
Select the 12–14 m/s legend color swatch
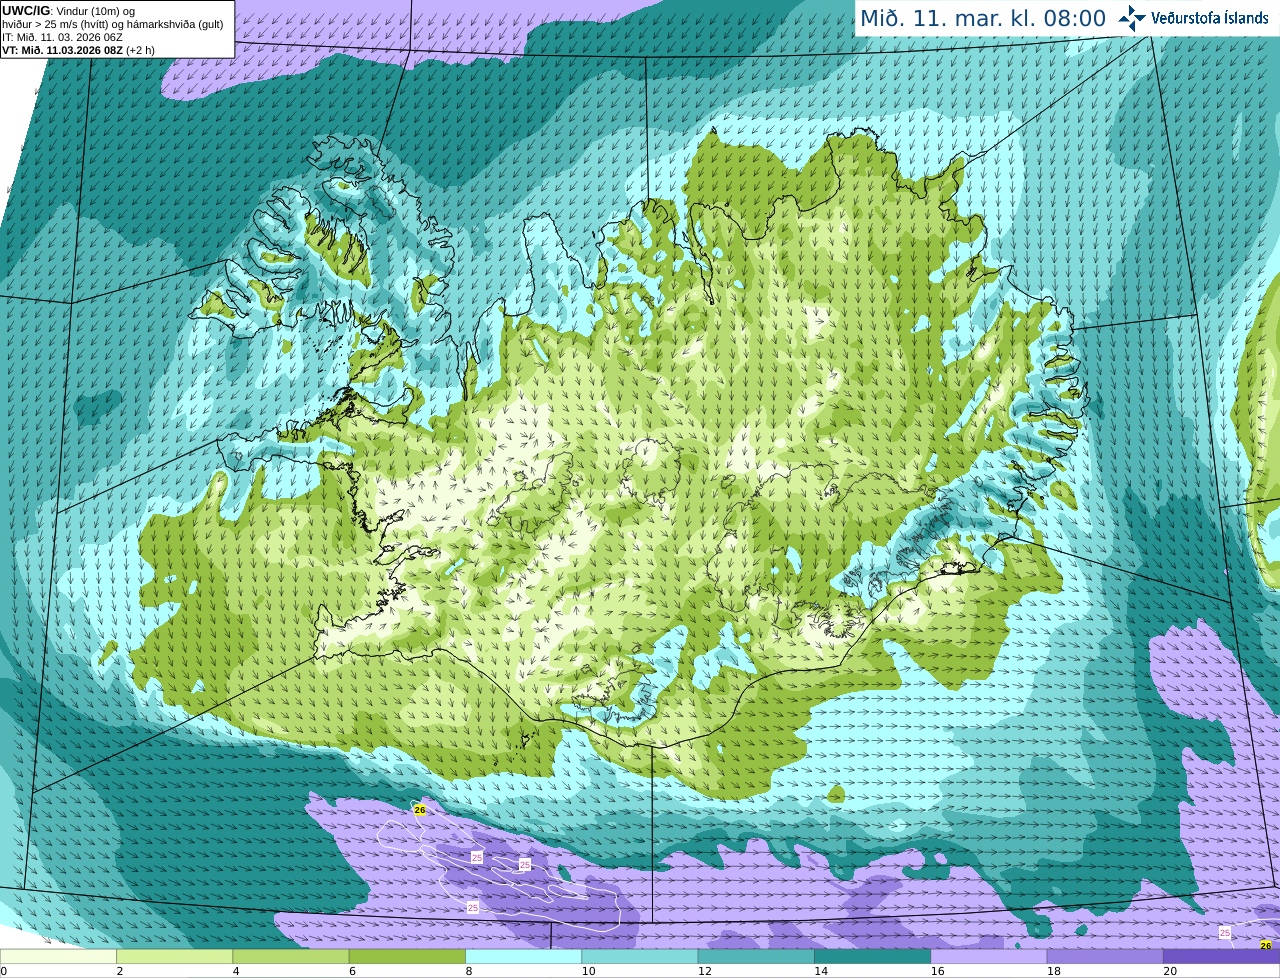tap(756, 956)
